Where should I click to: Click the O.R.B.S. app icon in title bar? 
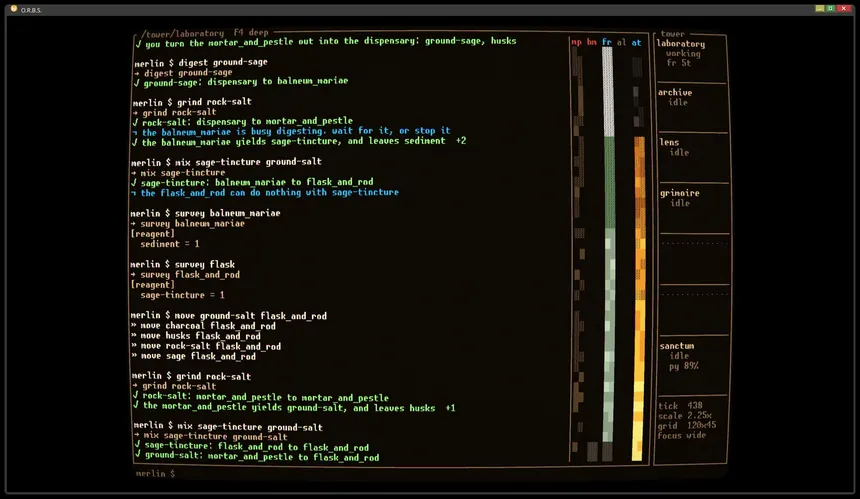[14, 9]
